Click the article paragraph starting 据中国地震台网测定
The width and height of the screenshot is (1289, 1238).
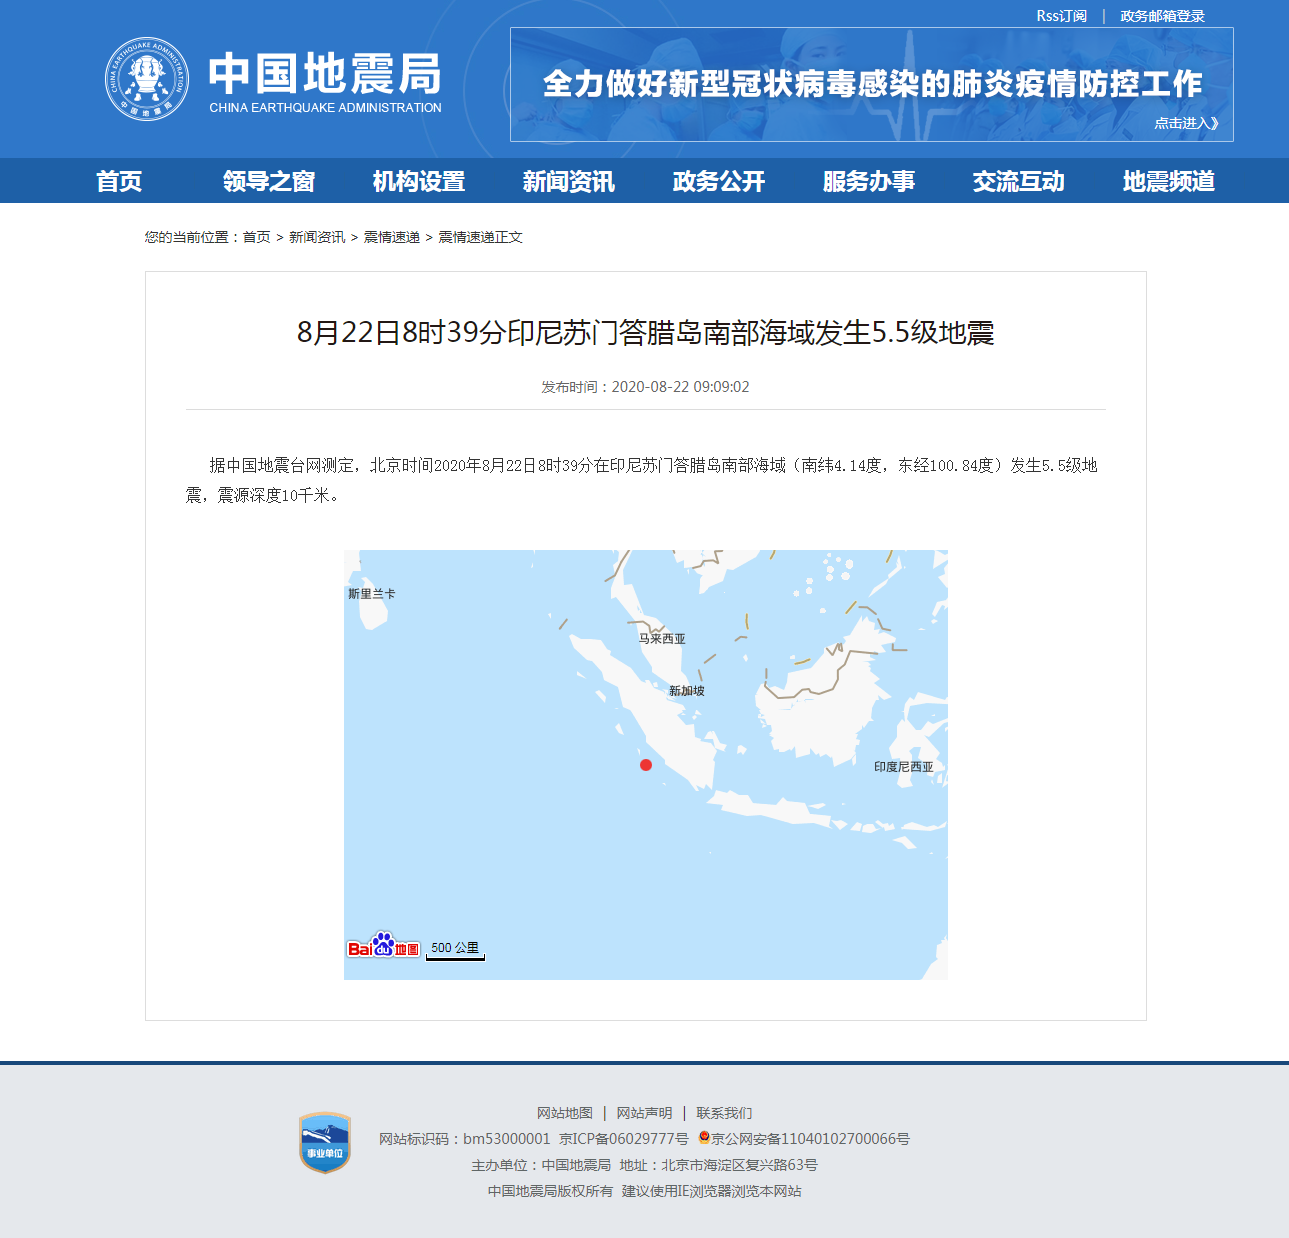pos(642,480)
